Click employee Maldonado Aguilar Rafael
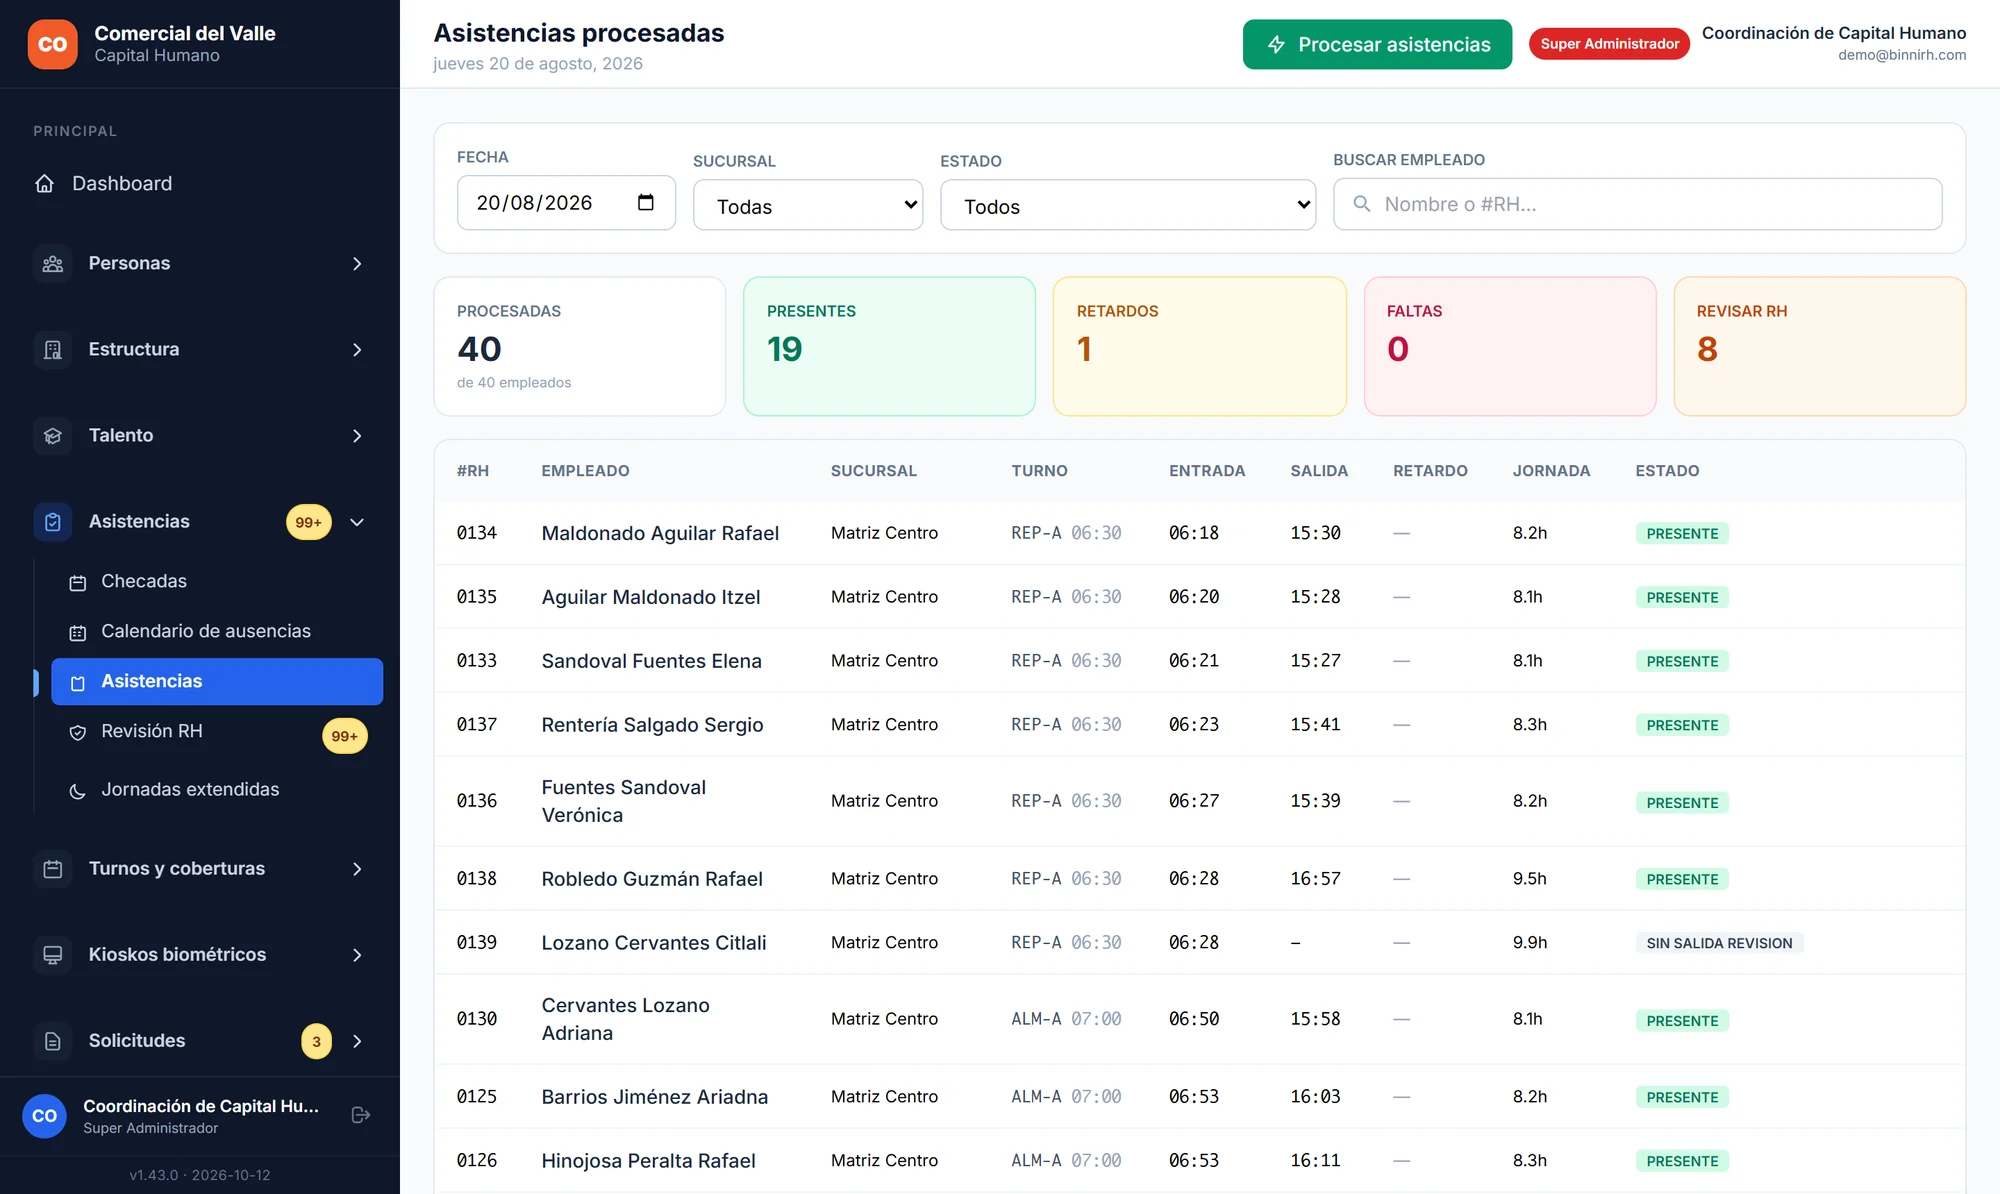Viewport: 2000px width, 1194px height. [660, 534]
